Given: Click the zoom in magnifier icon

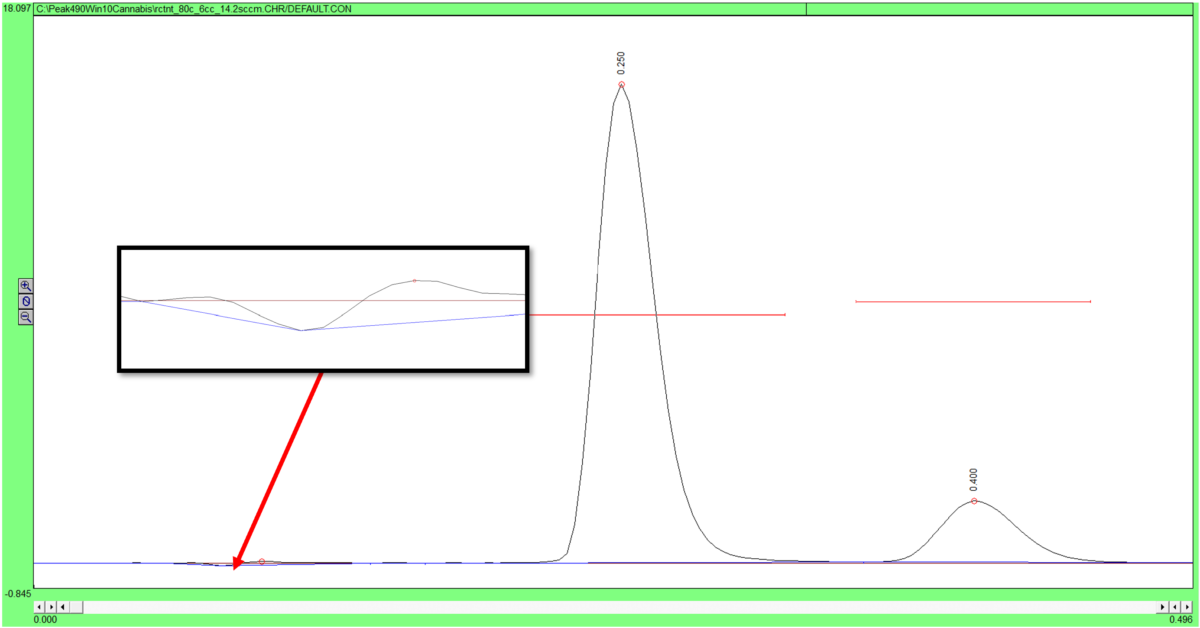Looking at the screenshot, I should tap(26, 285).
